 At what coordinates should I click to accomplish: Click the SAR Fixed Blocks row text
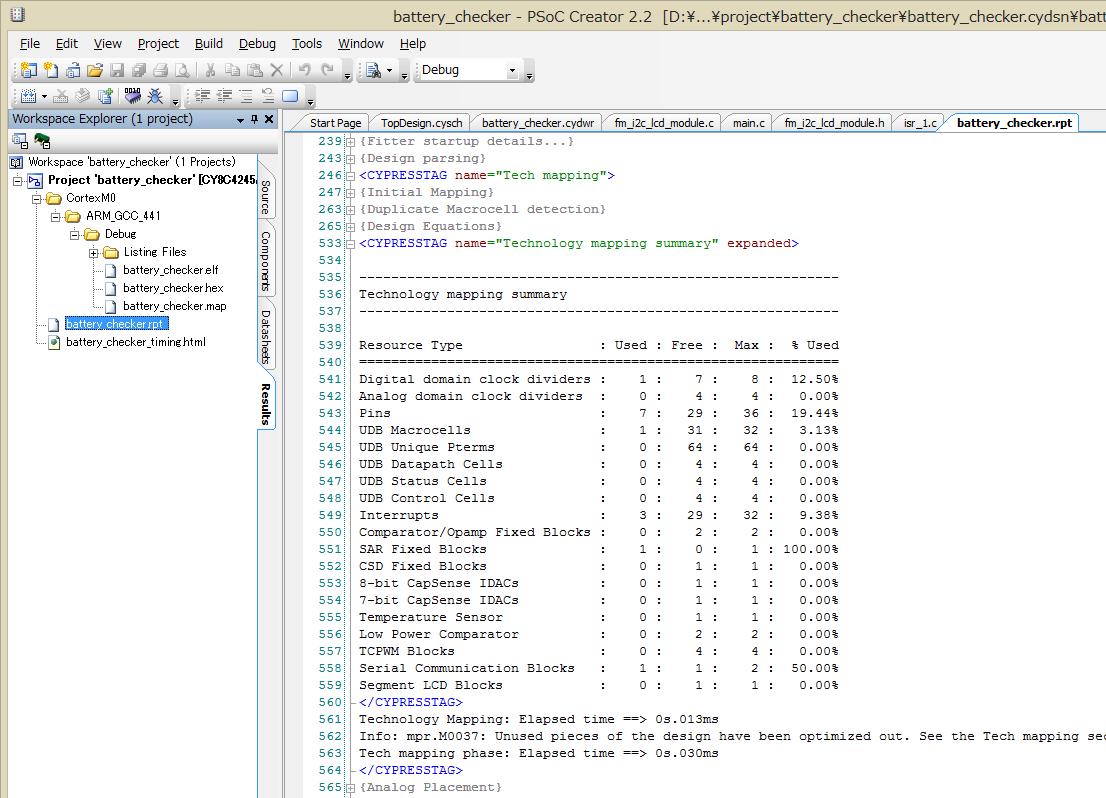click(423, 549)
